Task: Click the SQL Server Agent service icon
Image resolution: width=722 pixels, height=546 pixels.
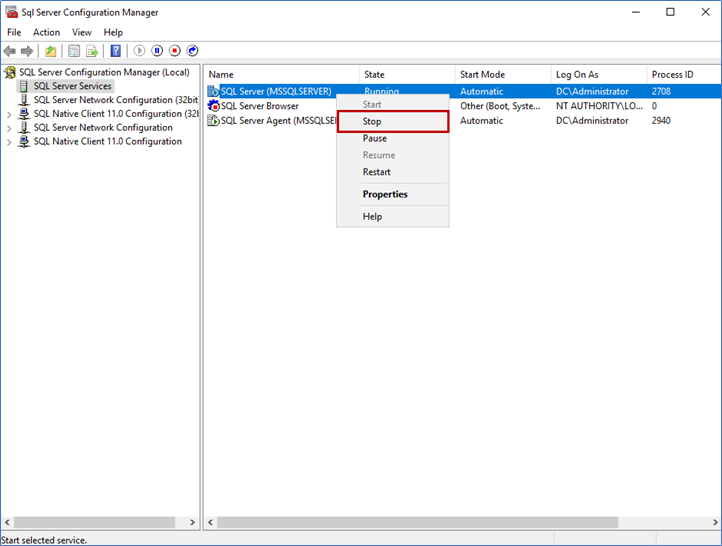Action: pos(213,121)
